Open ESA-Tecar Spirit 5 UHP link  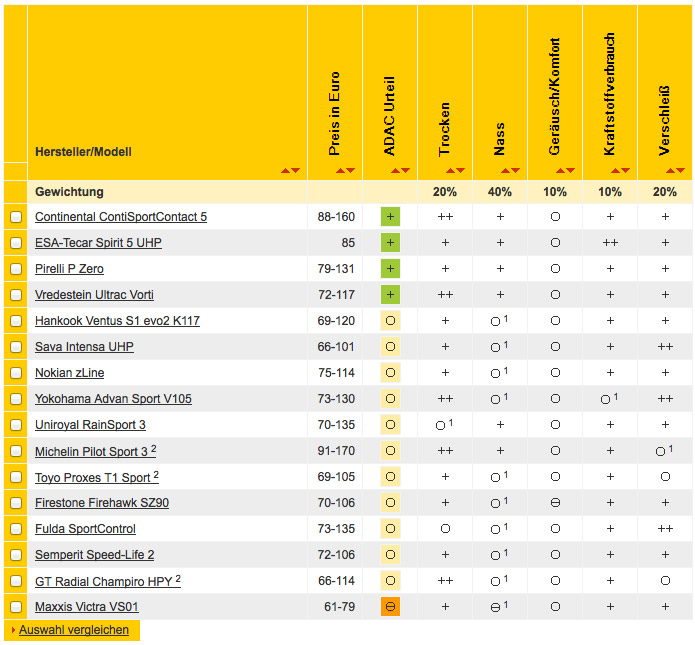pos(98,243)
